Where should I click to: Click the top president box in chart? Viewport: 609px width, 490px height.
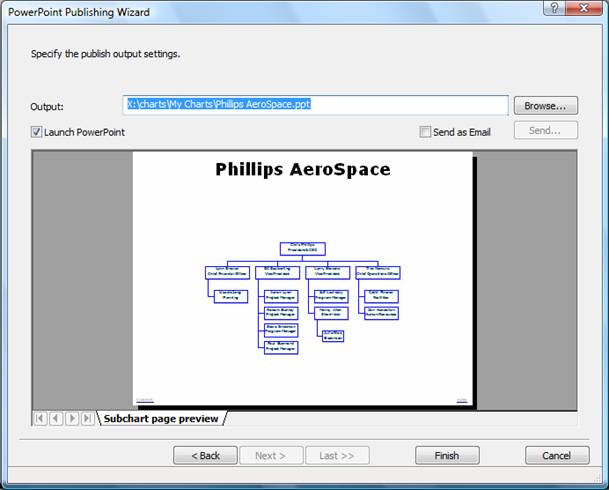pos(303,249)
